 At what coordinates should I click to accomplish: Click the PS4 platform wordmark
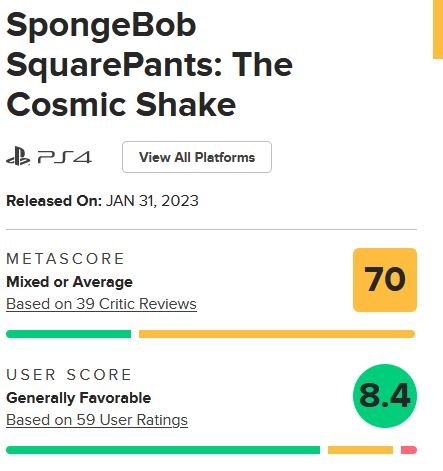coord(65,157)
